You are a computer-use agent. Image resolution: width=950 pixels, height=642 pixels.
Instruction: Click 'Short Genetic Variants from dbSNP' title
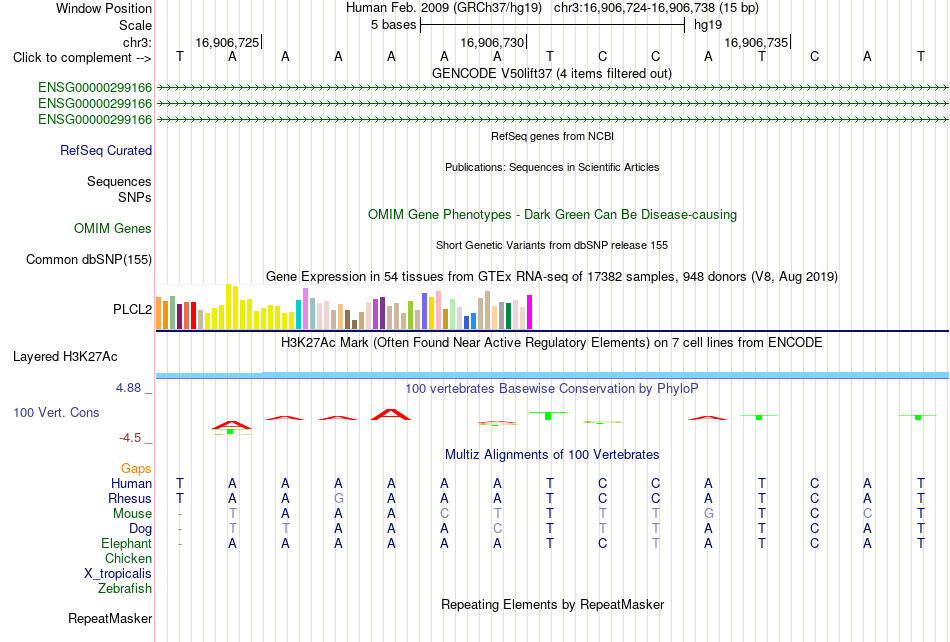tap(552, 245)
